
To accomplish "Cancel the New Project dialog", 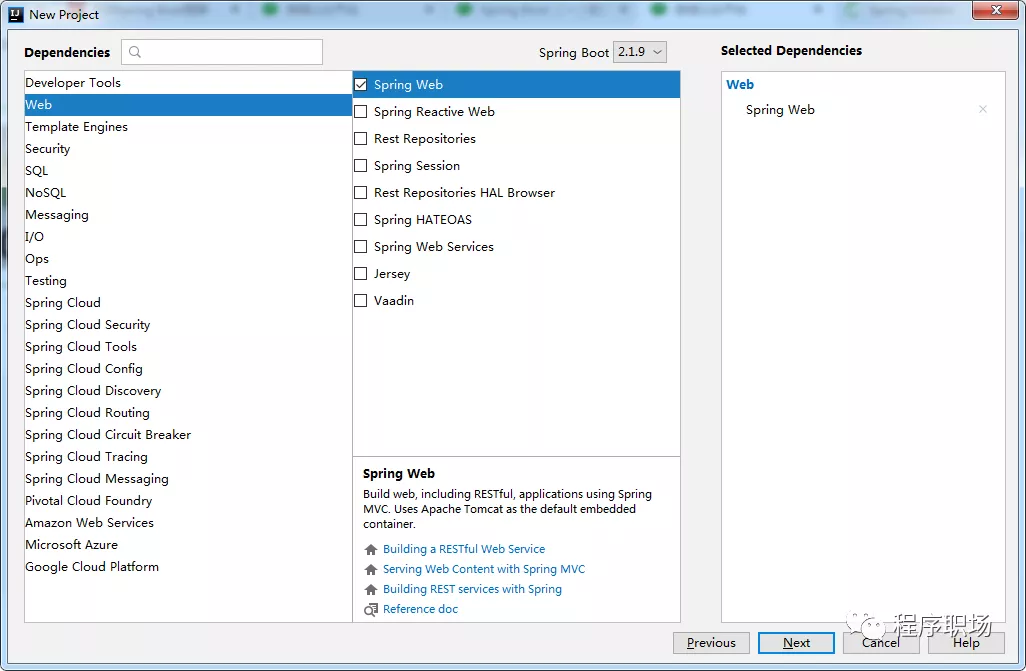I will (x=881, y=643).
